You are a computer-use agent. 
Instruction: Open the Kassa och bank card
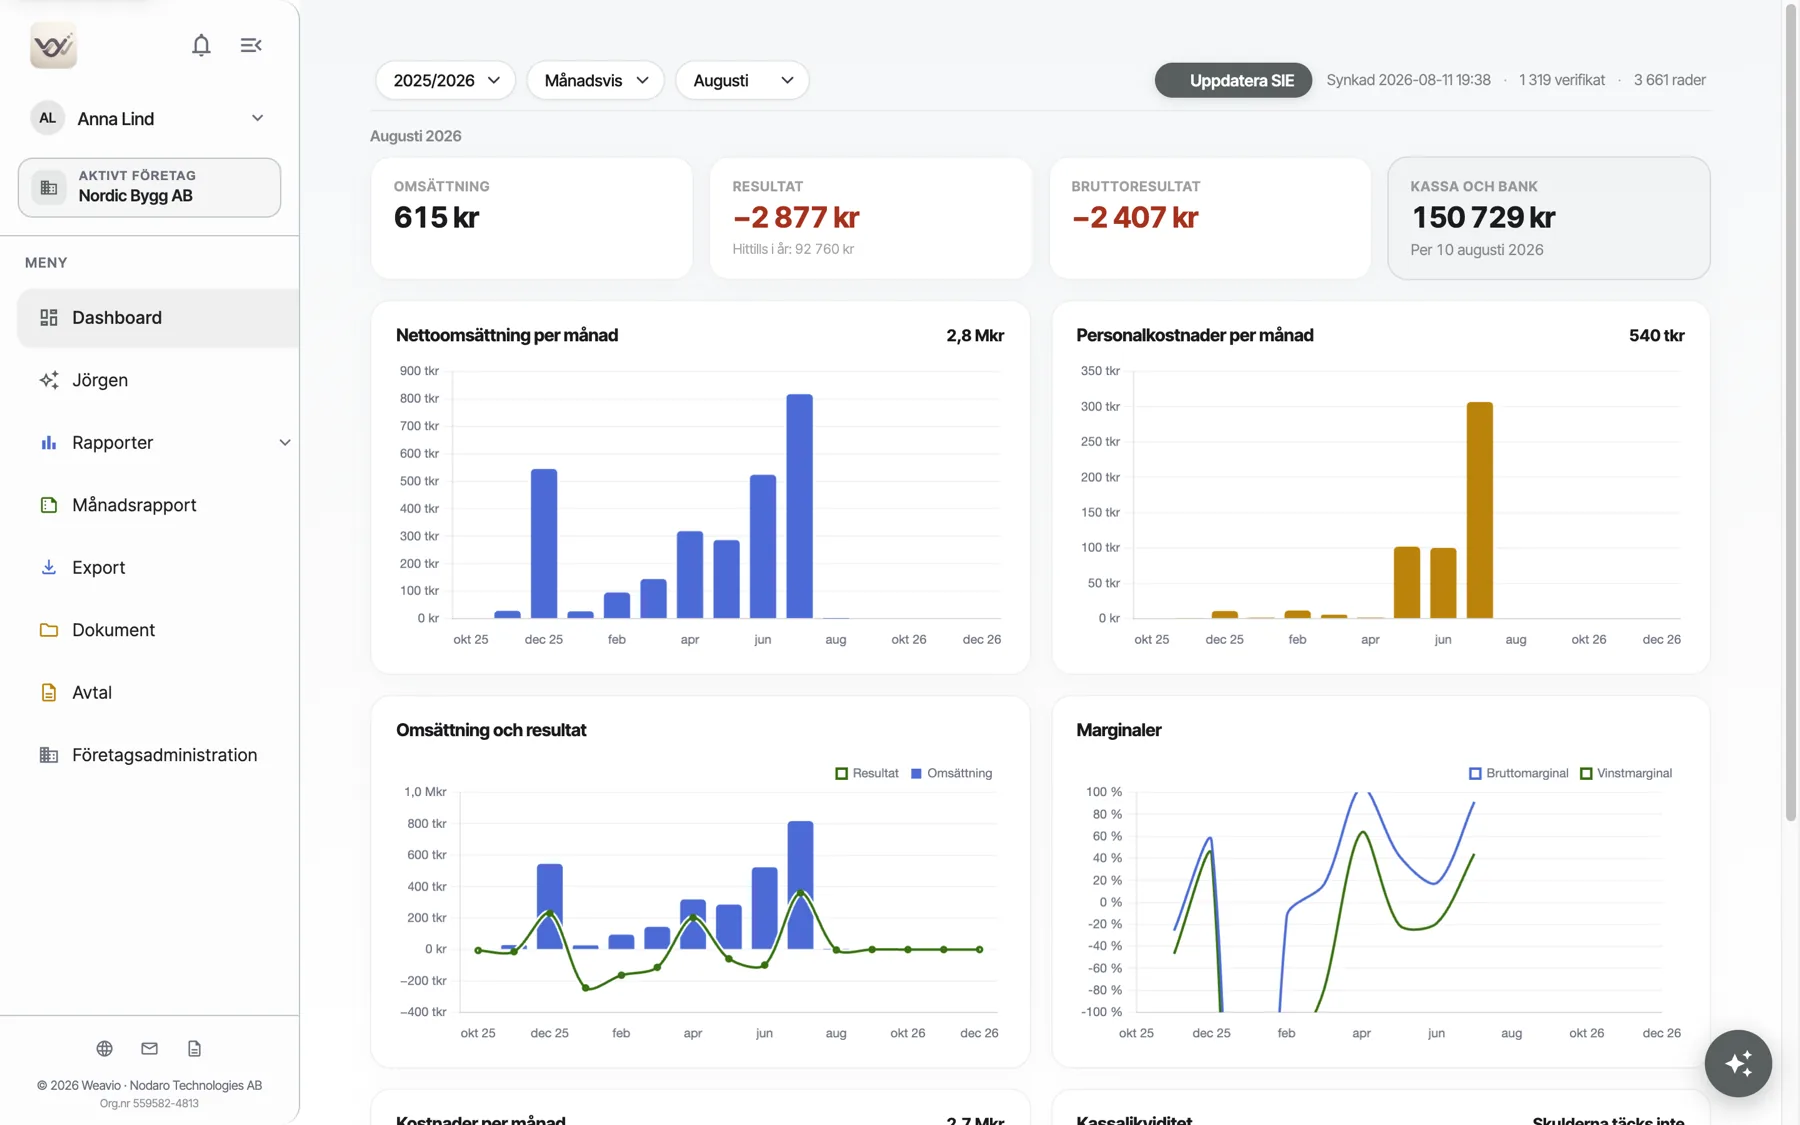pyautogui.click(x=1549, y=218)
